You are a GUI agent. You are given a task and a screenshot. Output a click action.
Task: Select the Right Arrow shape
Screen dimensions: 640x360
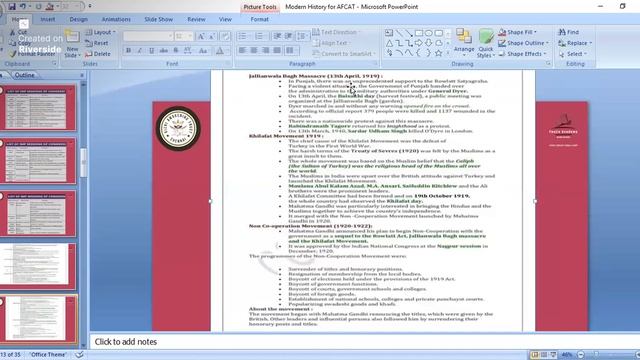(419, 43)
